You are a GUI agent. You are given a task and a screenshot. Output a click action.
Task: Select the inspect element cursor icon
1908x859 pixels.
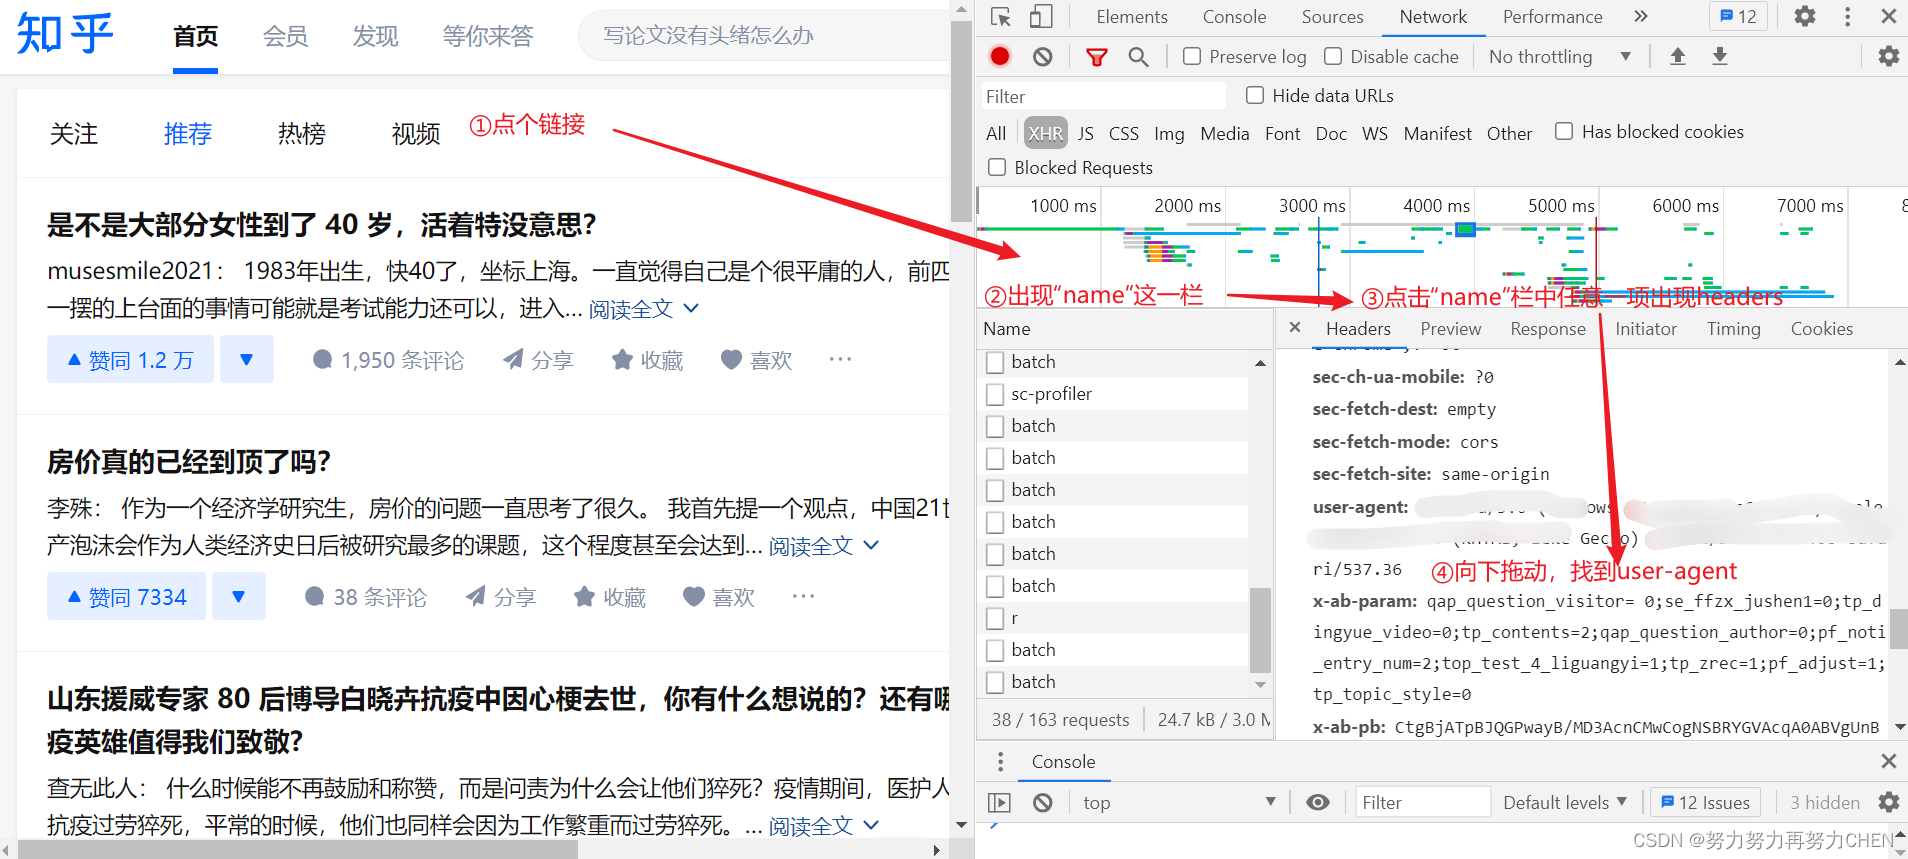coord(1001,17)
